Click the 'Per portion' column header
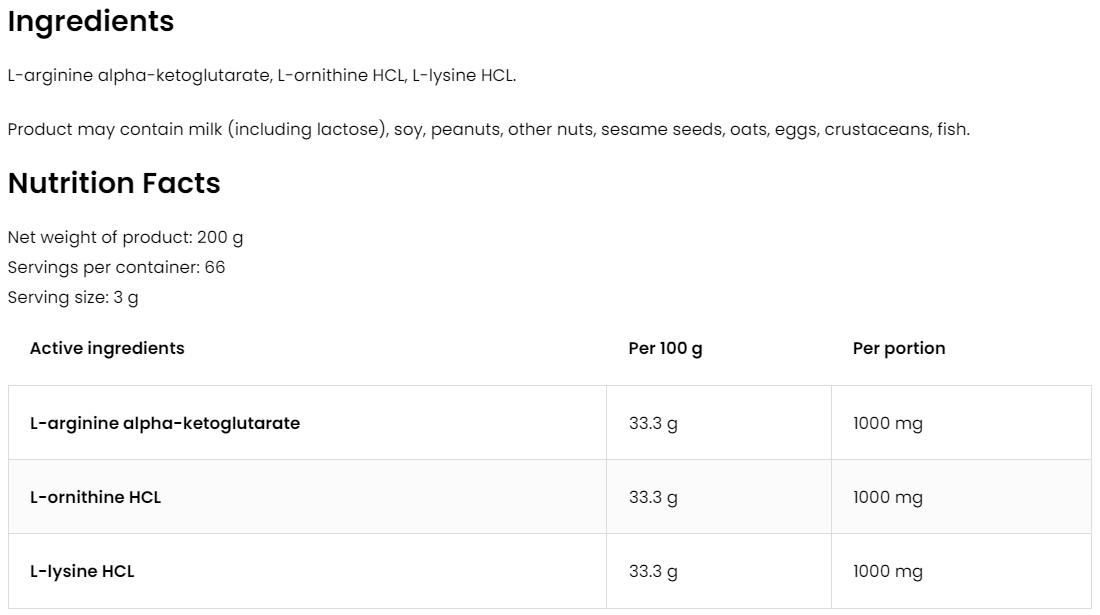Screen dimensions: 1100x615 898,348
